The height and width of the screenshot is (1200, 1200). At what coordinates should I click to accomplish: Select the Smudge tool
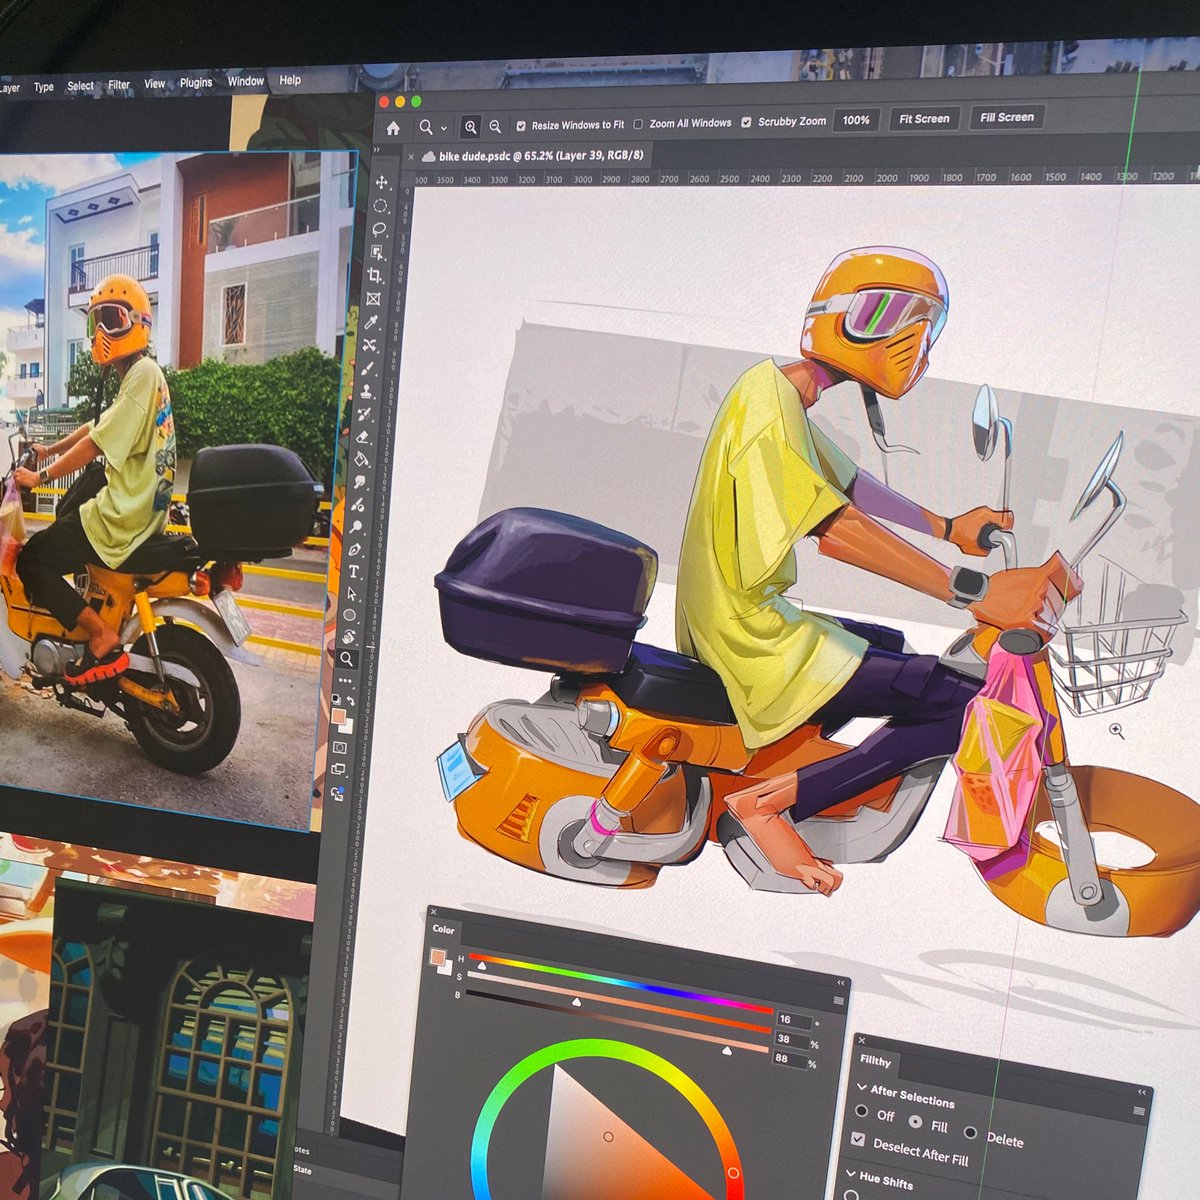click(360, 481)
